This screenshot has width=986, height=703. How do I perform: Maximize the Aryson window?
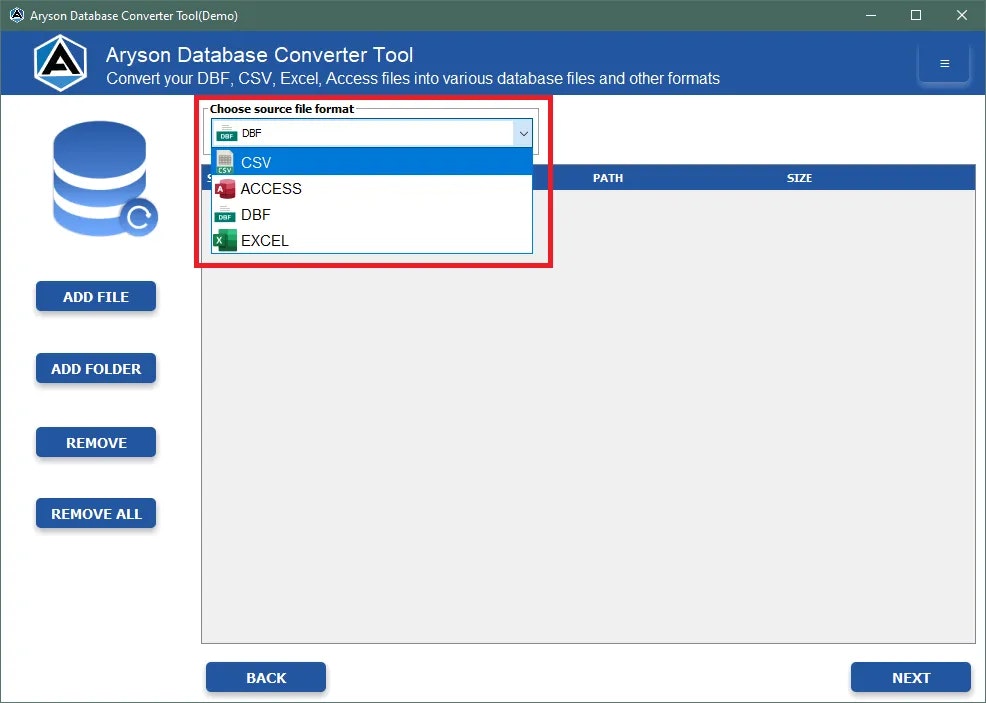pos(916,15)
